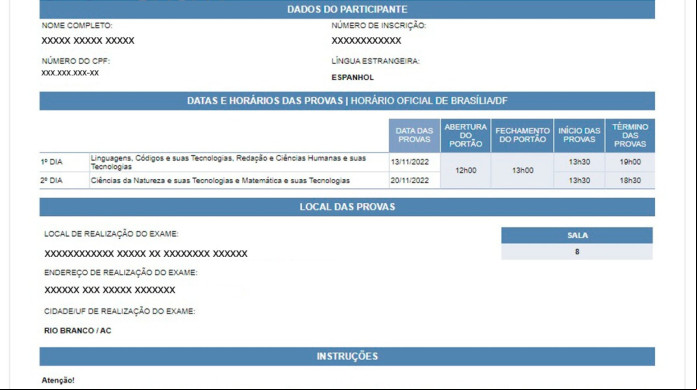Select the 19h00 end time cell
The image size is (697, 390).
coord(630,162)
